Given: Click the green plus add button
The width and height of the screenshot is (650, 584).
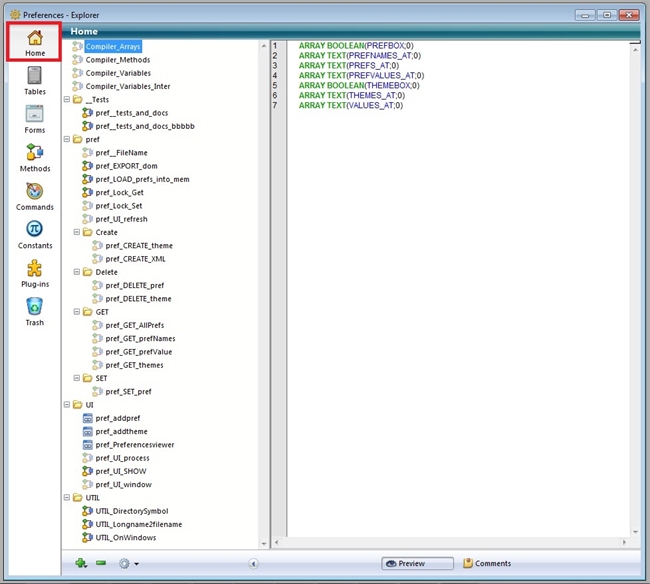Looking at the screenshot, I should 81,563.
